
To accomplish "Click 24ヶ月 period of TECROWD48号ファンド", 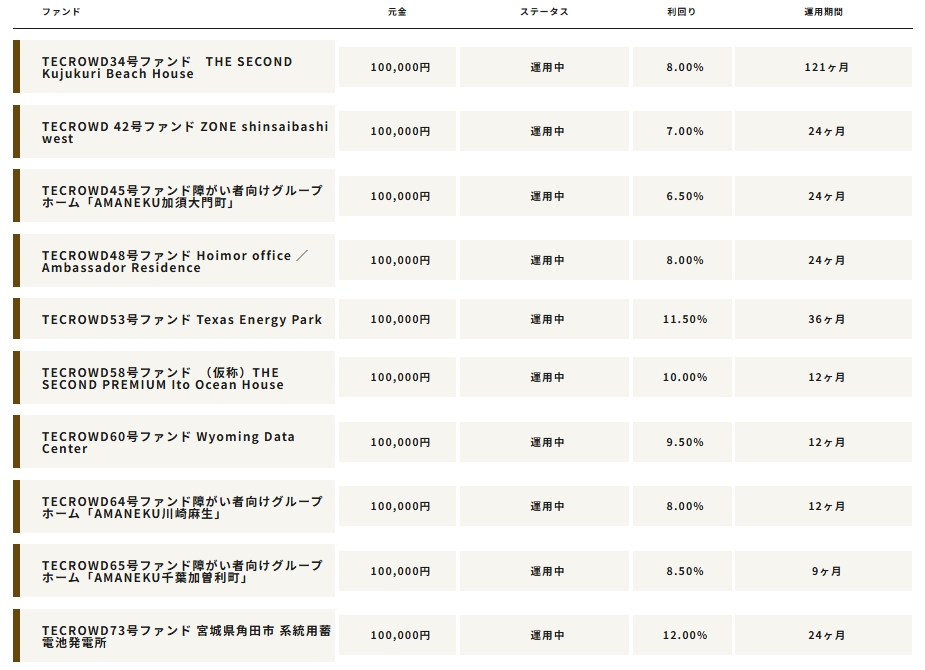I will [x=824, y=260].
